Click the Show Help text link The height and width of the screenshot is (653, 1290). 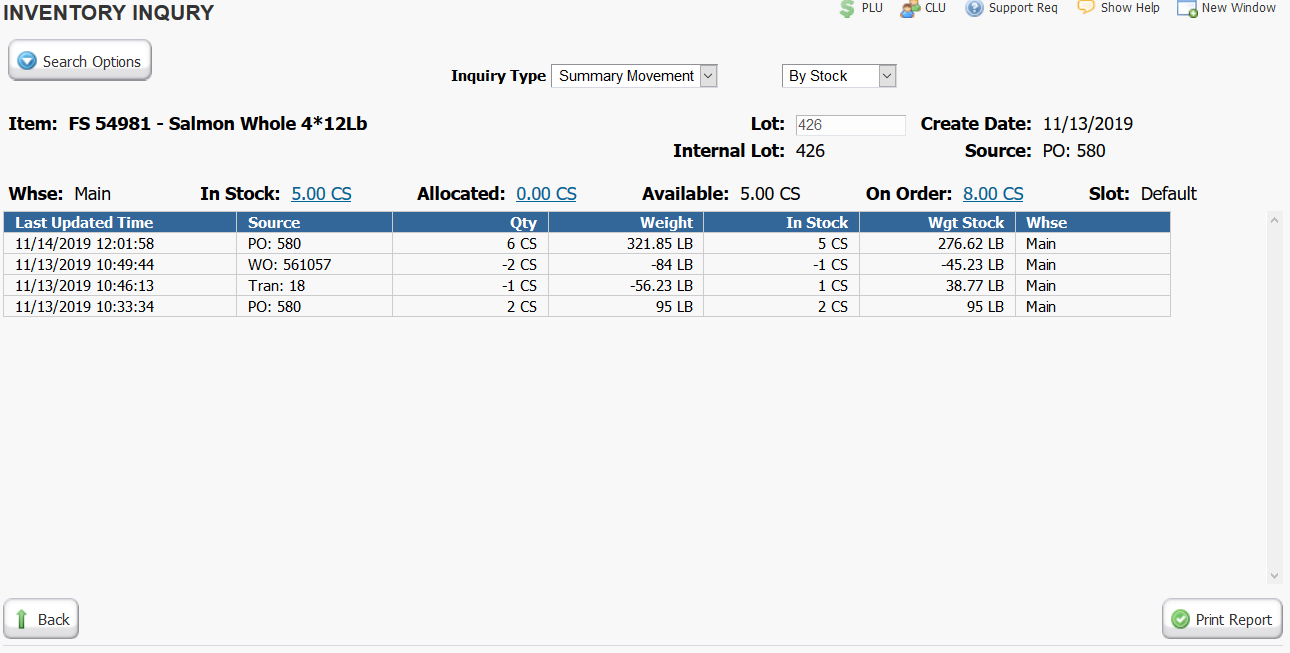(x=1130, y=8)
